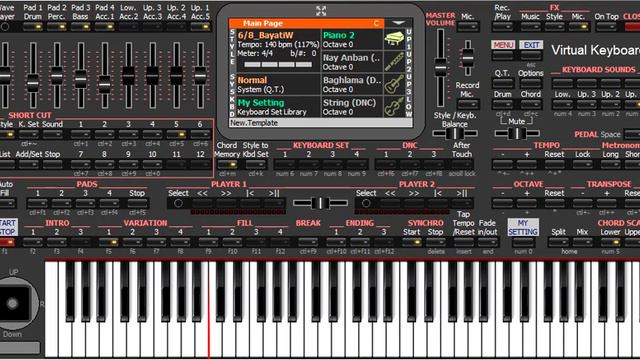Viewport: 640px width, 360px height.
Task: Click the Tempo minus button
Action: pyautogui.click(x=502, y=164)
